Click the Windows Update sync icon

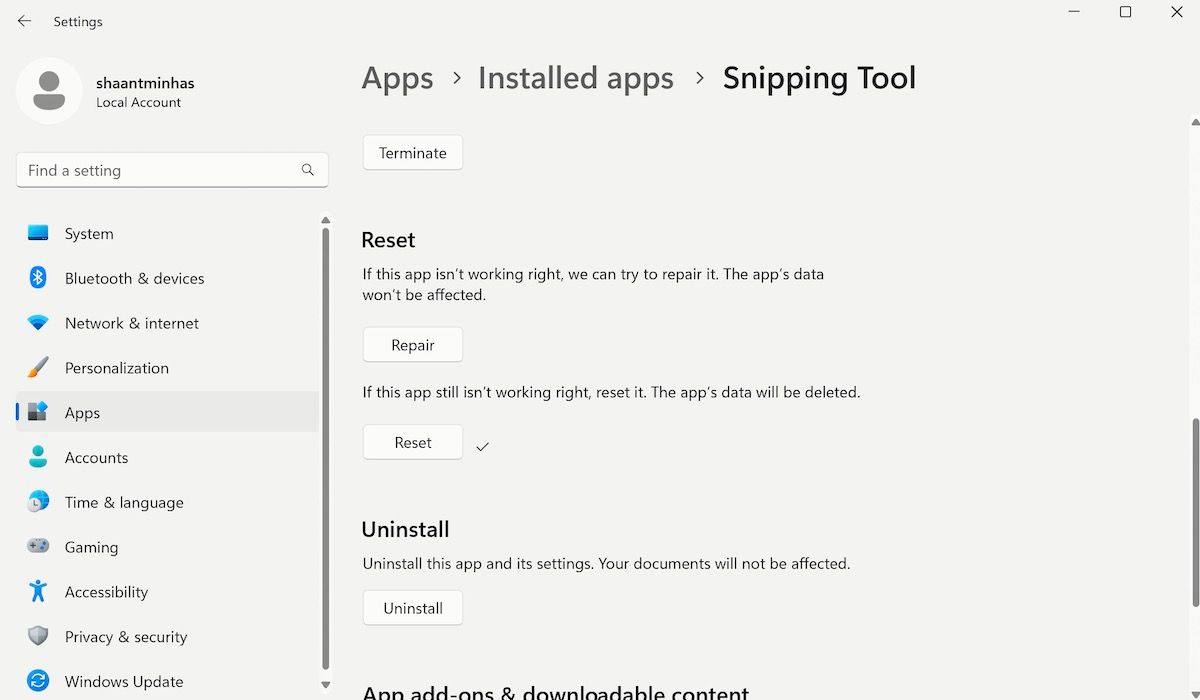(x=38, y=681)
